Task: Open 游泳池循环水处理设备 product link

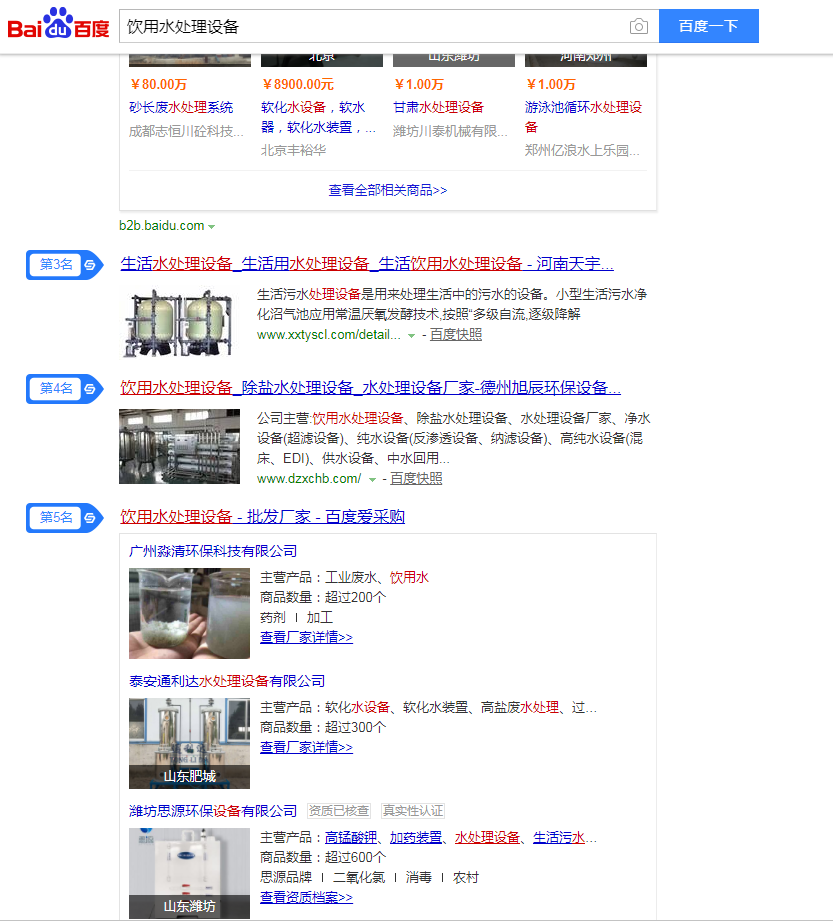Action: point(583,117)
